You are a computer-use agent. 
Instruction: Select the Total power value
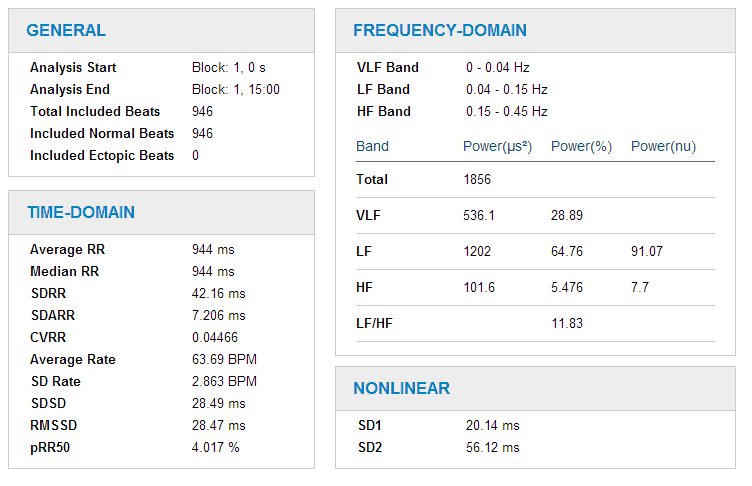tap(477, 180)
